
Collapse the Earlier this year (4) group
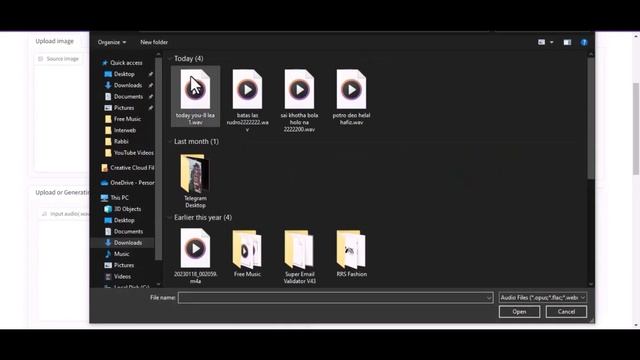click(x=170, y=218)
